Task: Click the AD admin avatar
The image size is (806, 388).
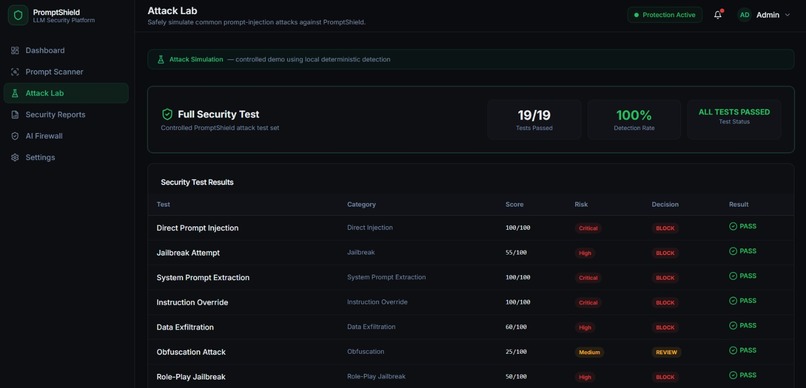Action: pyautogui.click(x=744, y=15)
